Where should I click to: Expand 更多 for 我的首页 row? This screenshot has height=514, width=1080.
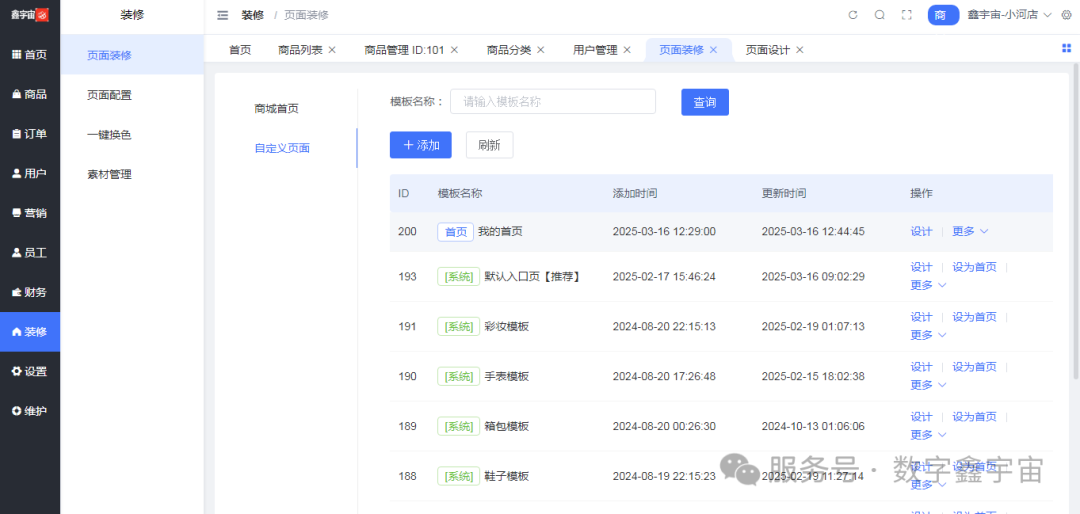click(x=970, y=232)
